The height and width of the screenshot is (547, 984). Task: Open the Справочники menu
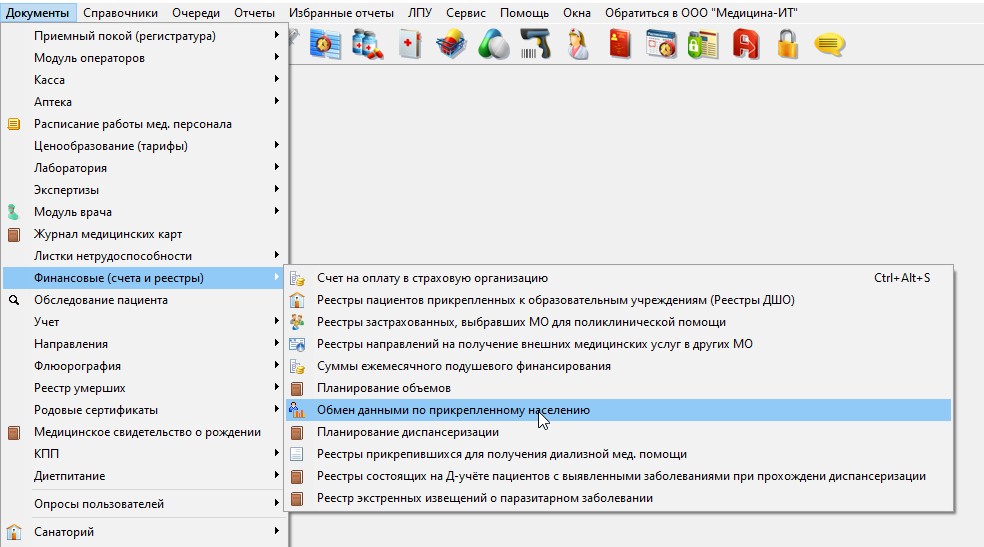[120, 13]
